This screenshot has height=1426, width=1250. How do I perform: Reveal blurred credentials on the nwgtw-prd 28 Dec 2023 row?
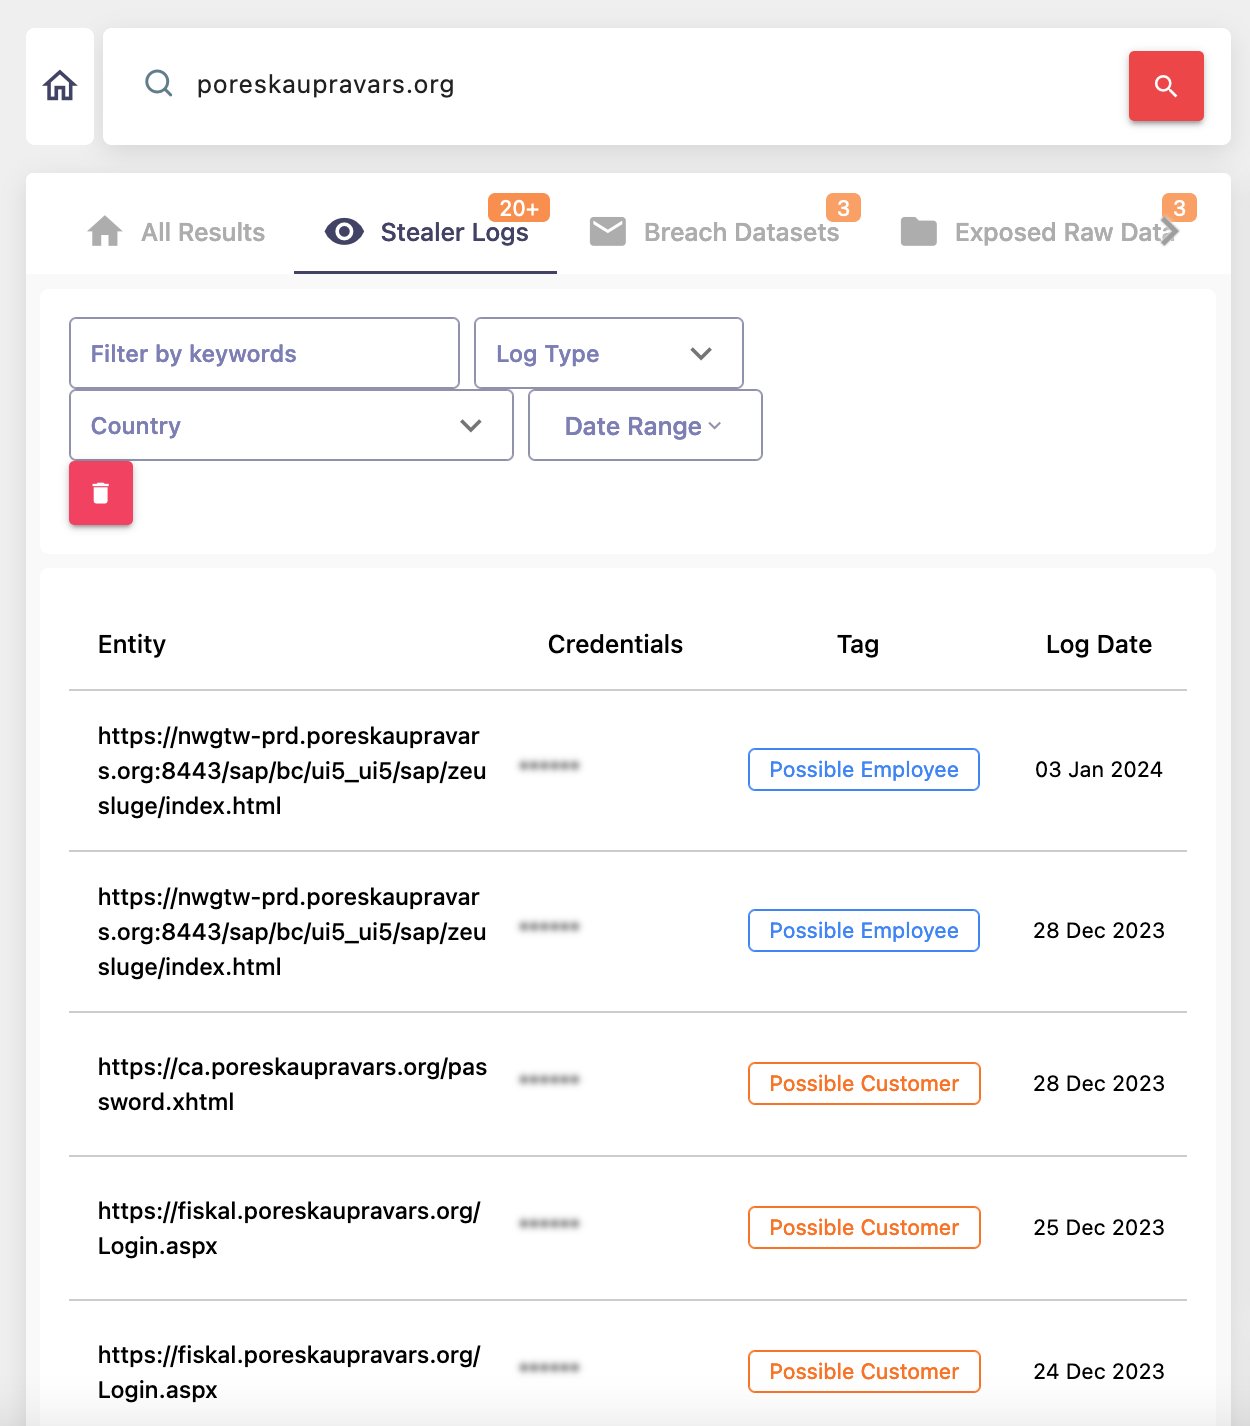click(x=549, y=927)
